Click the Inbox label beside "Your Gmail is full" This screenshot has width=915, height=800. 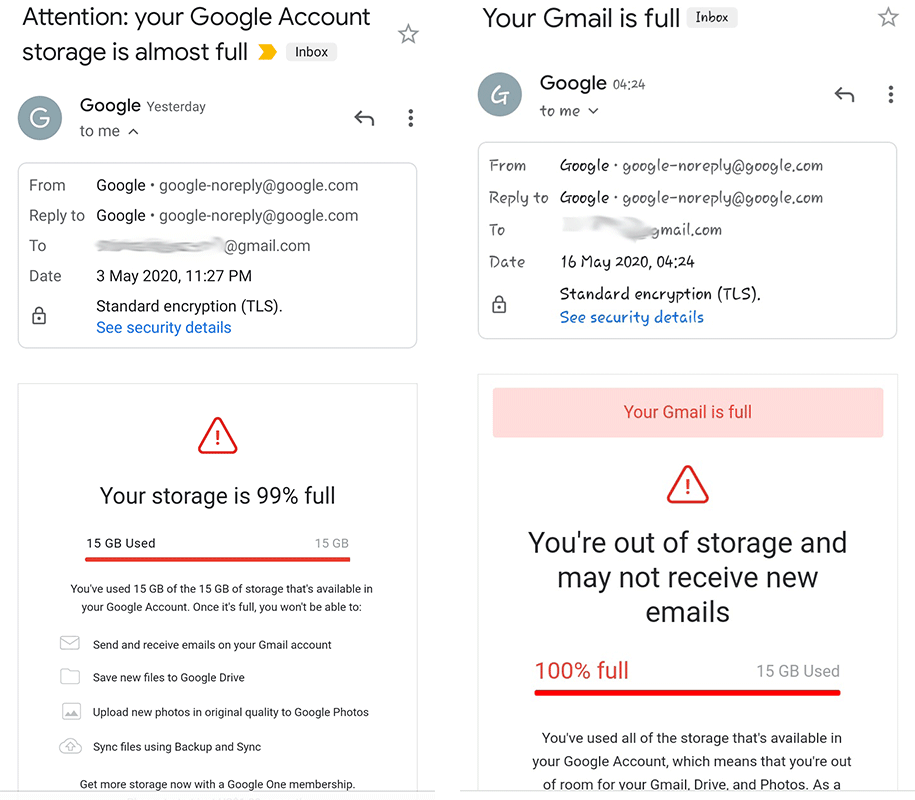711,18
